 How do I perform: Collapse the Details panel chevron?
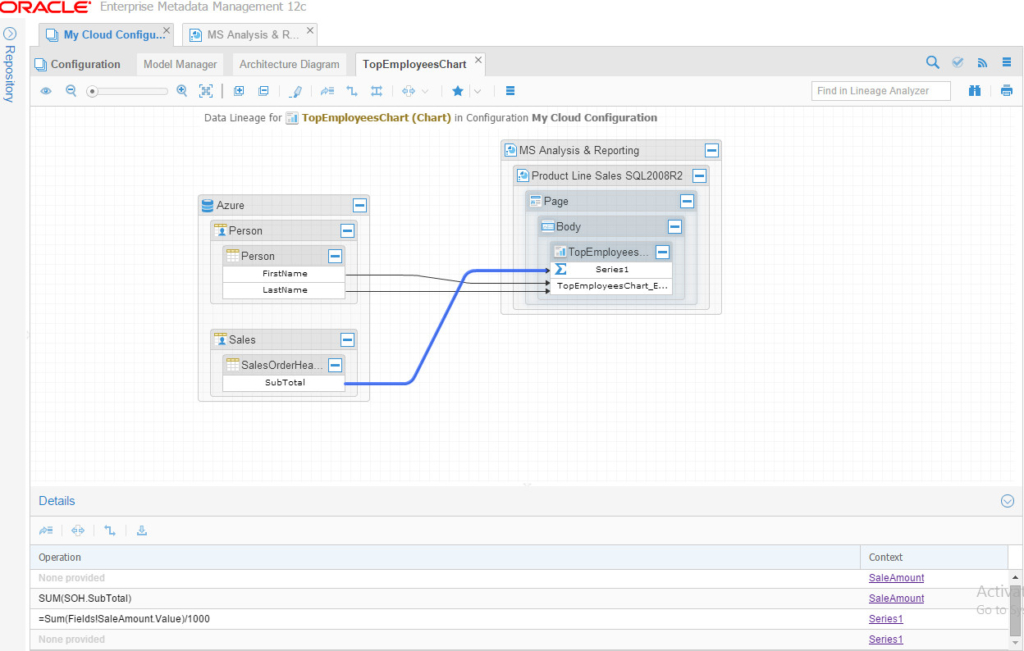[1007, 501]
